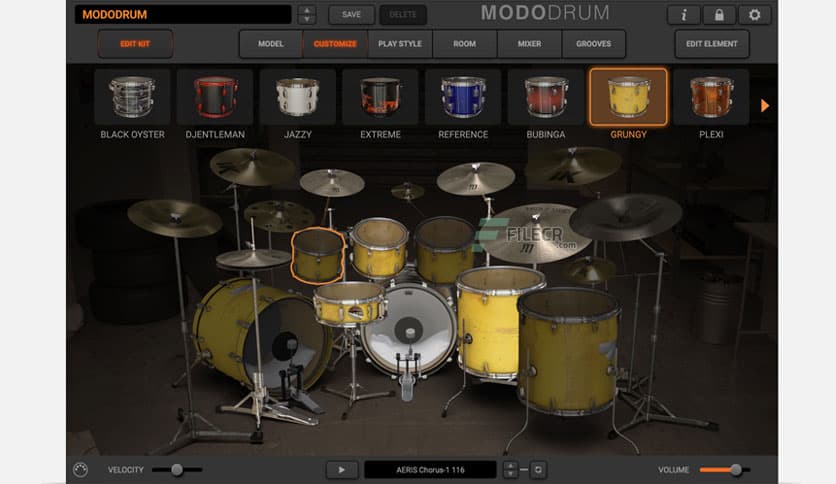Select the hi-hat cymbals
836x484 pixels.
click(253, 259)
